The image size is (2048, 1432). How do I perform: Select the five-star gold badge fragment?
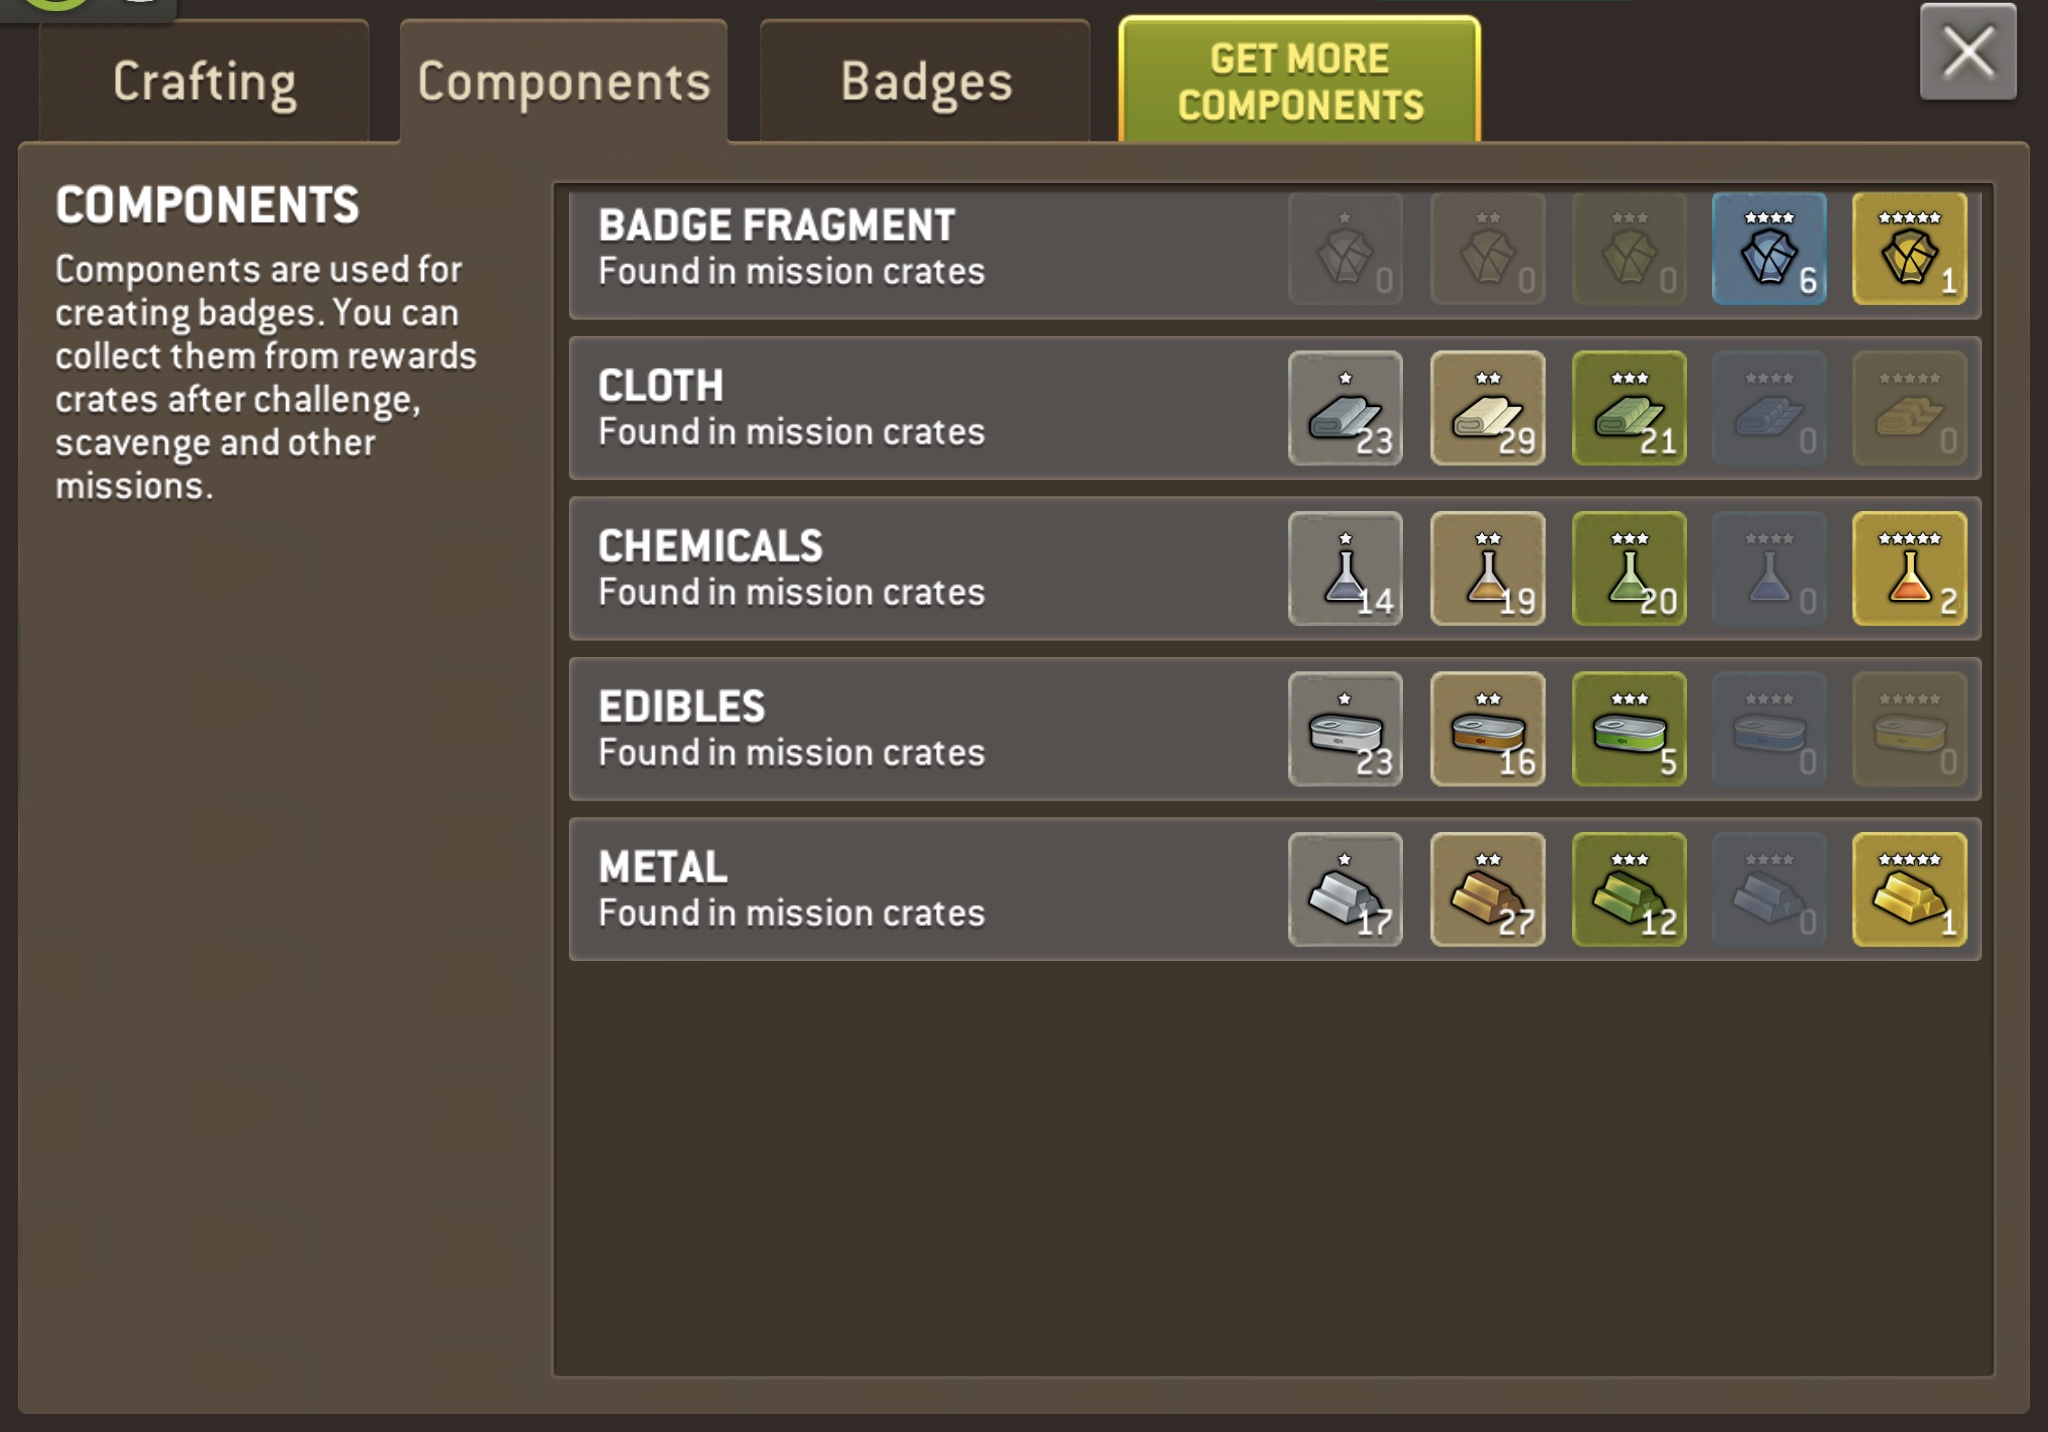click(x=1910, y=248)
